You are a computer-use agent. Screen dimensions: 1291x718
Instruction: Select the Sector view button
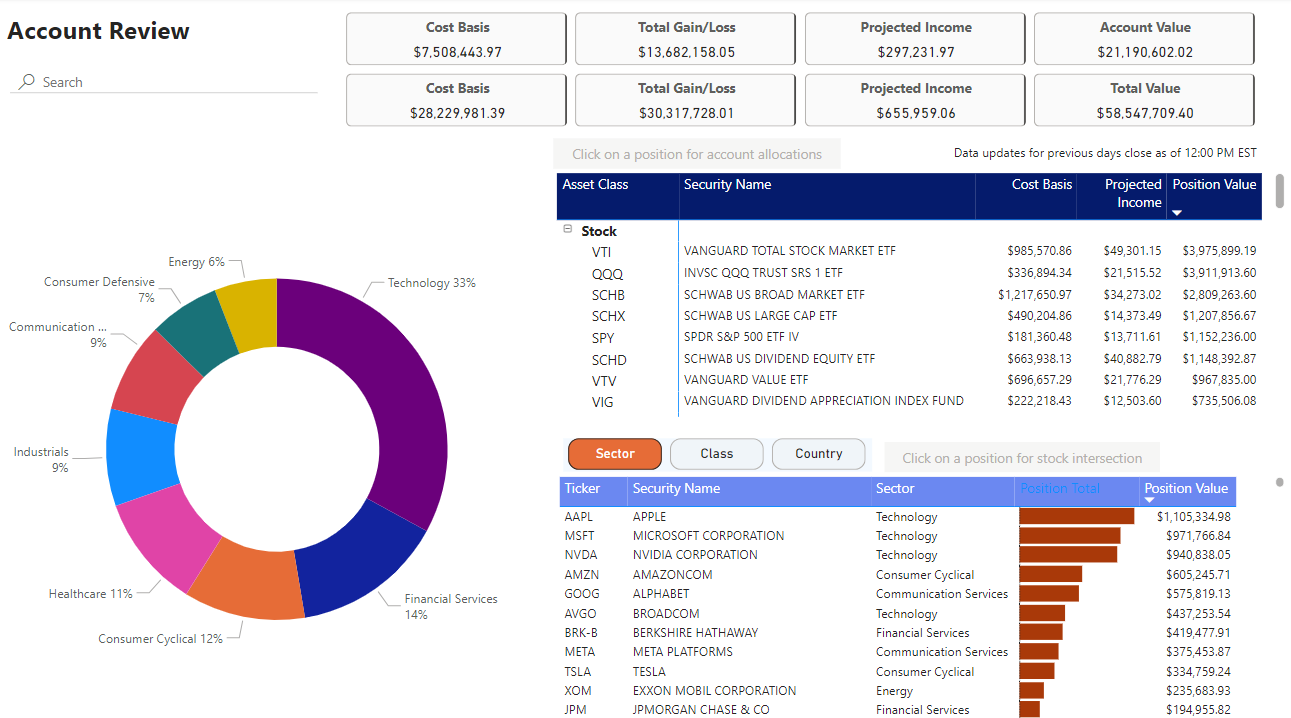(x=615, y=454)
